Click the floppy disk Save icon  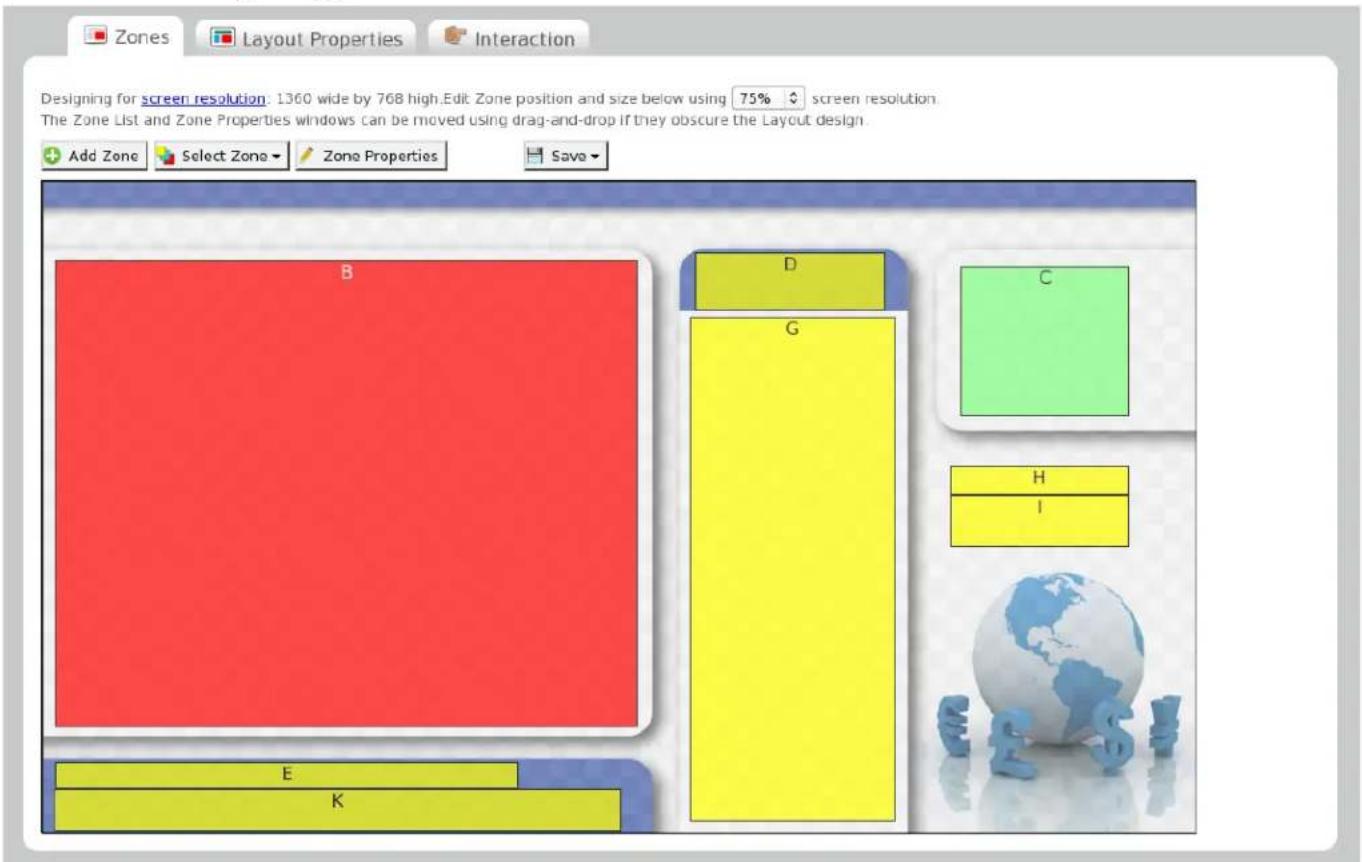[x=535, y=157]
